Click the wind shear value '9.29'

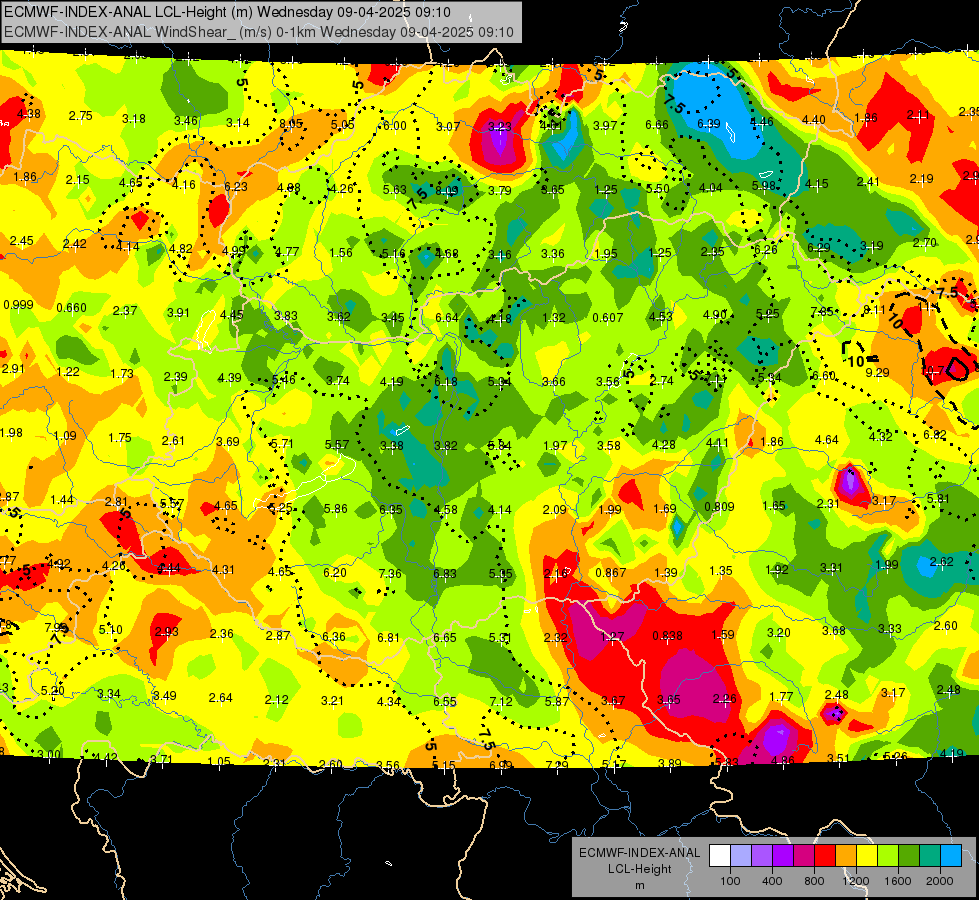tap(877, 372)
